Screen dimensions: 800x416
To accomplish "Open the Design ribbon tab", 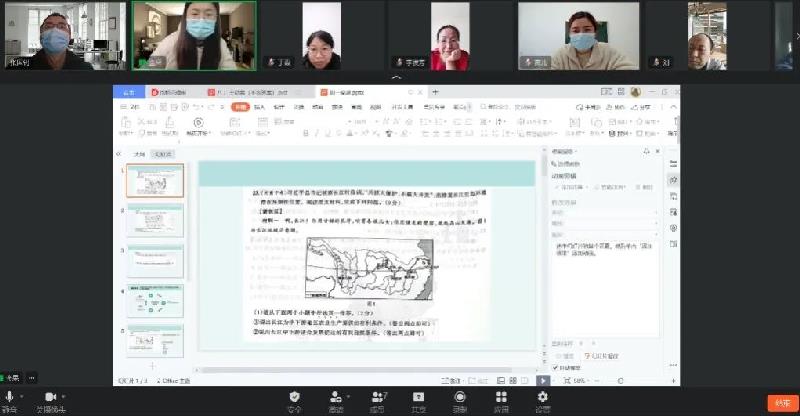I will [279, 107].
